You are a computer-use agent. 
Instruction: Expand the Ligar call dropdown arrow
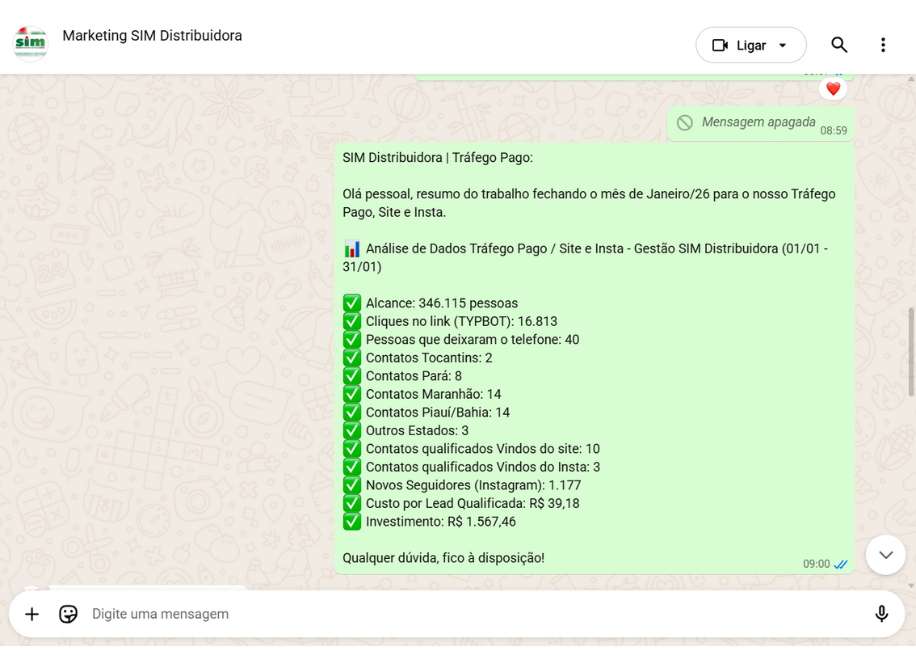[x=783, y=45]
